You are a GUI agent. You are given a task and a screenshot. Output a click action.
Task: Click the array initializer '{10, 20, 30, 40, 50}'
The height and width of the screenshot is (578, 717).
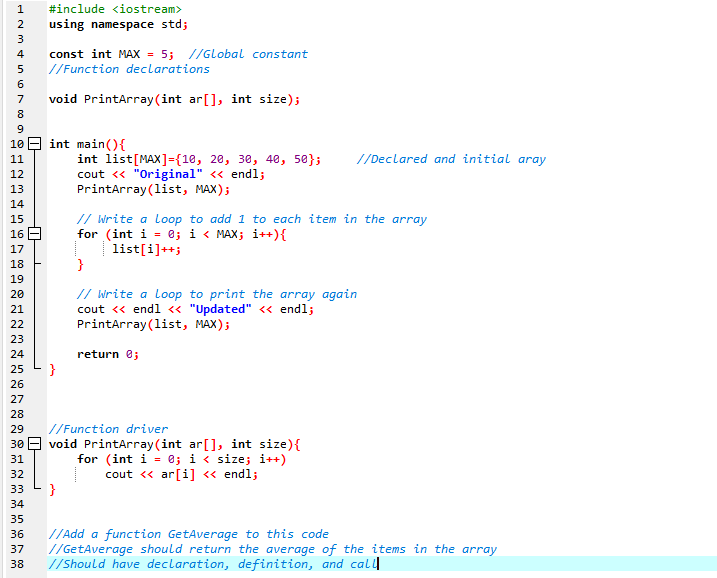pos(245,159)
